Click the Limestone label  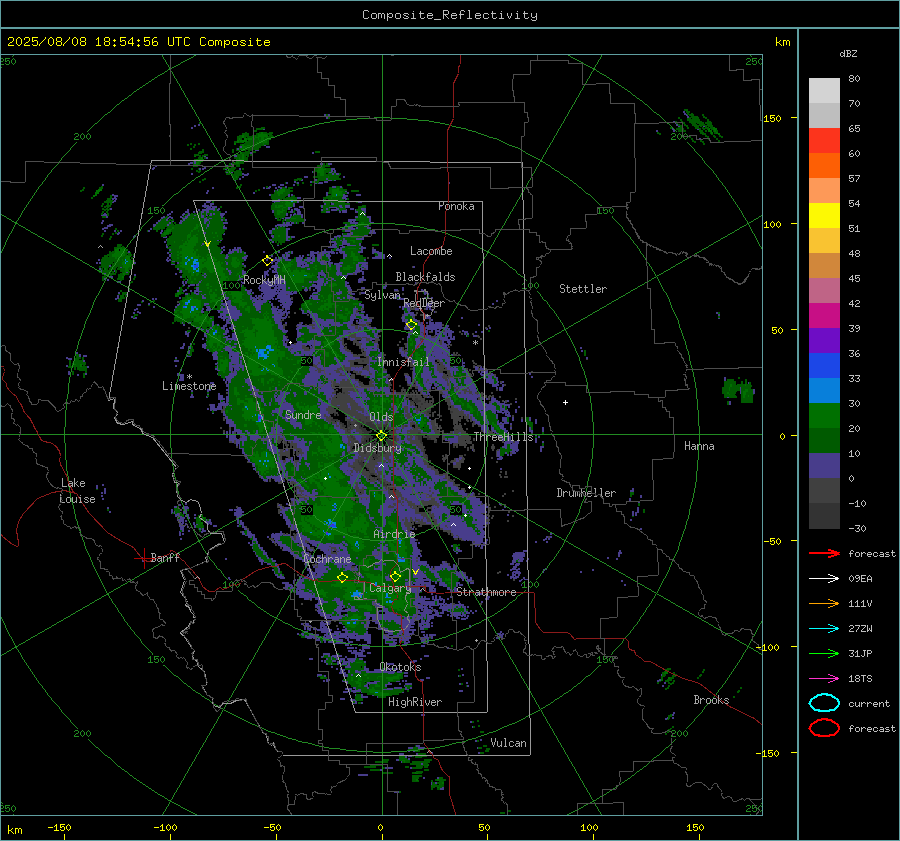189,386
